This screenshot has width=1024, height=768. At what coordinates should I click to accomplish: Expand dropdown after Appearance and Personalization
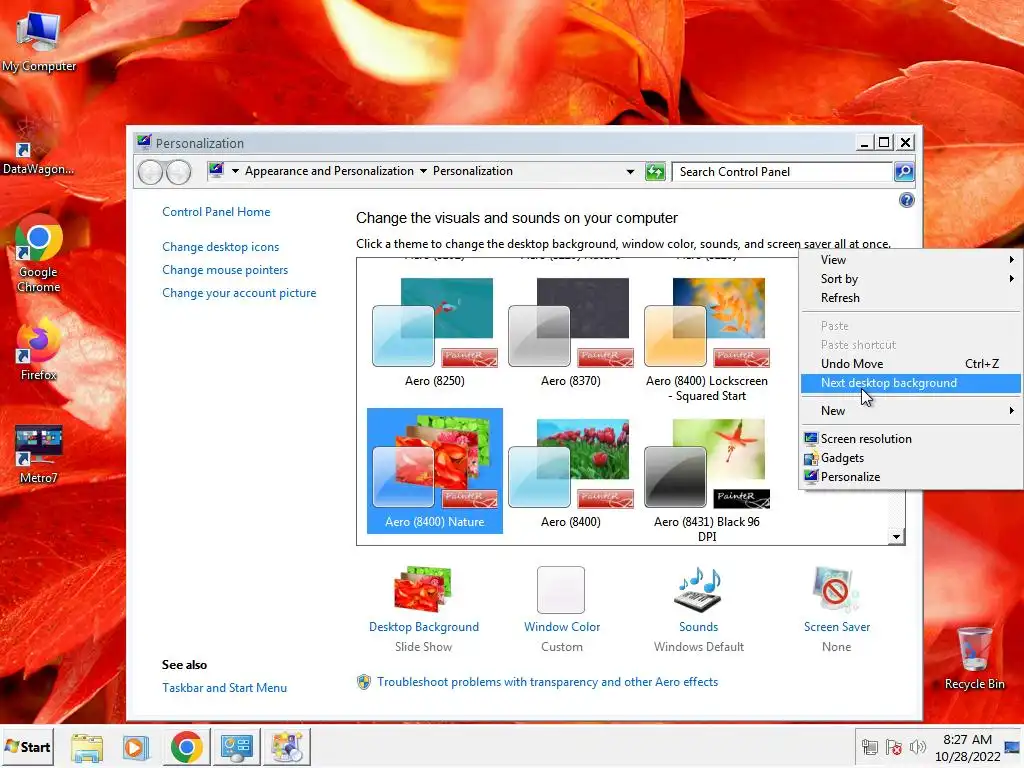(423, 171)
